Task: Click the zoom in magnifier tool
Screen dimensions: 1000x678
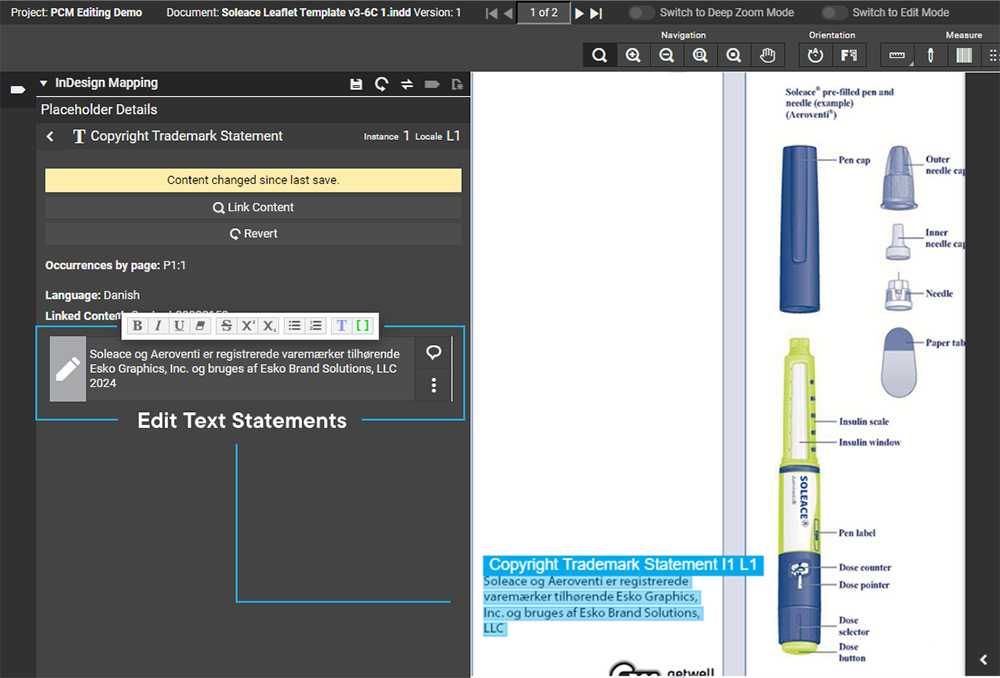Action: (x=633, y=56)
